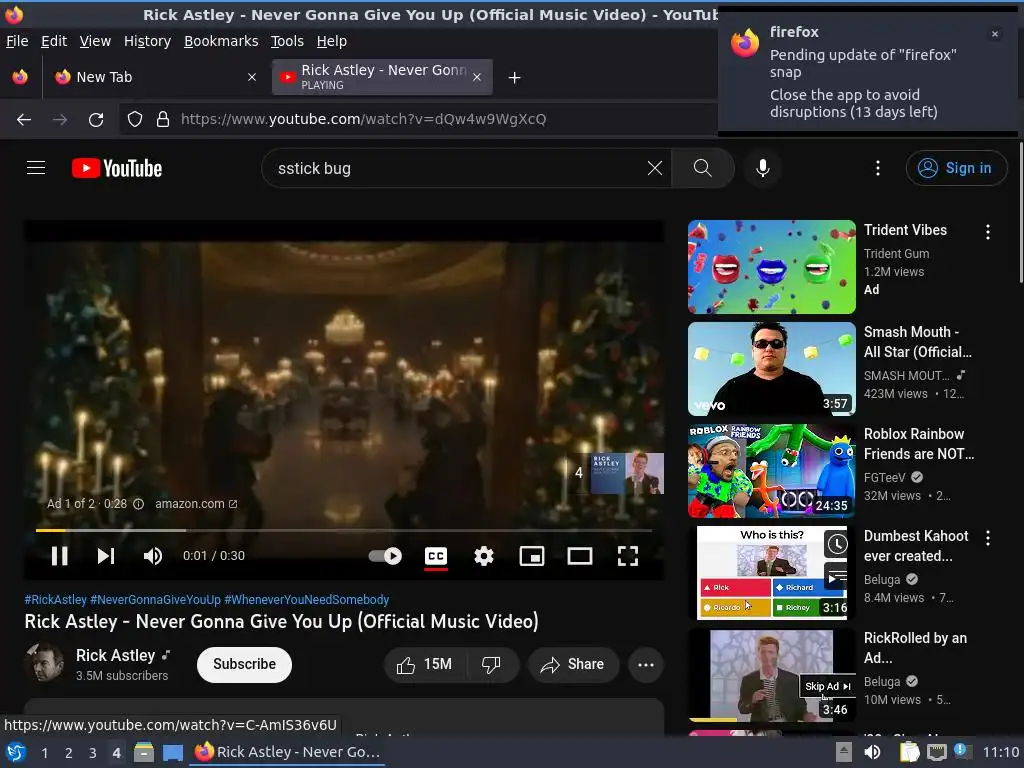Clear the search box with the X icon

click(654, 168)
